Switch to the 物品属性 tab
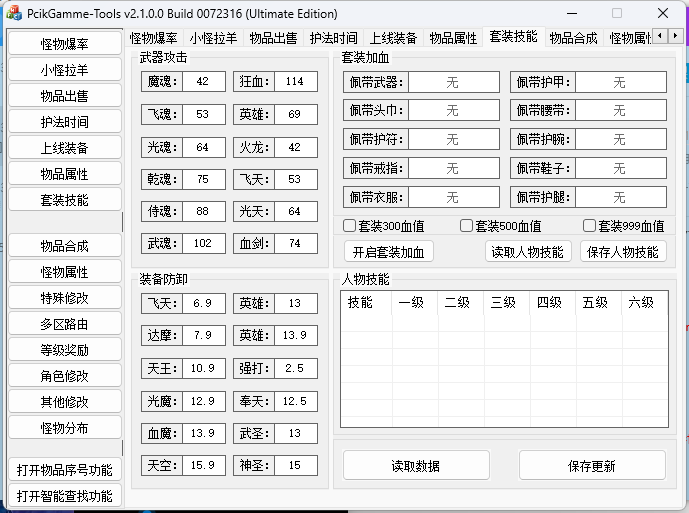 453,38
